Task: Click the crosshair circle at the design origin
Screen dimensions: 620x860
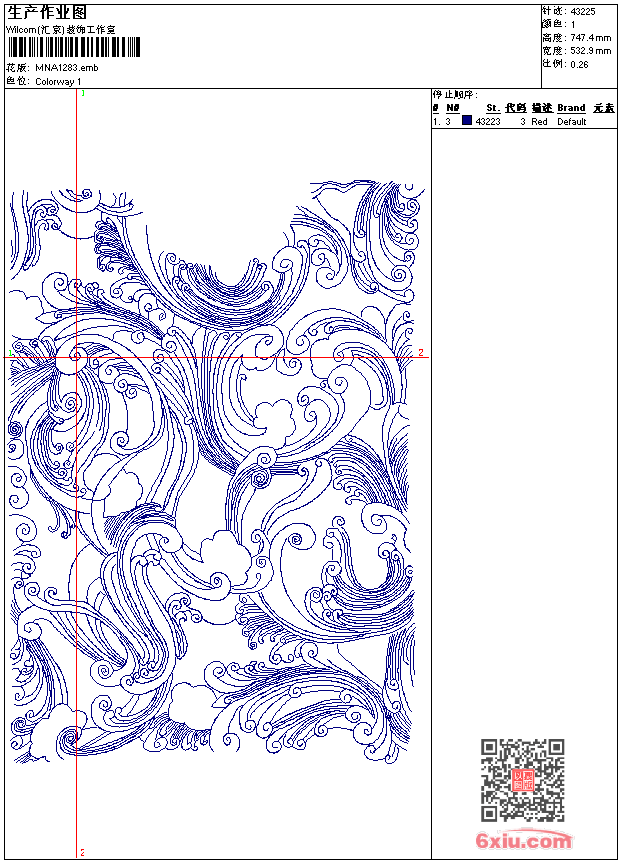Action: pyautogui.click(x=77, y=353)
